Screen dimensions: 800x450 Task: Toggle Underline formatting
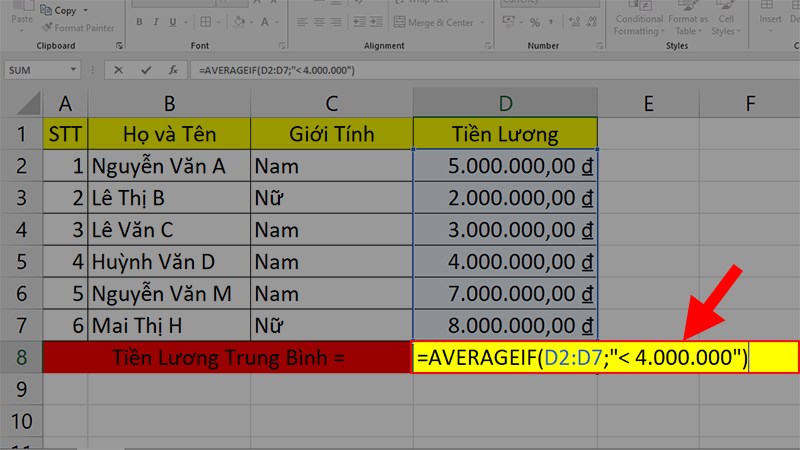point(173,22)
